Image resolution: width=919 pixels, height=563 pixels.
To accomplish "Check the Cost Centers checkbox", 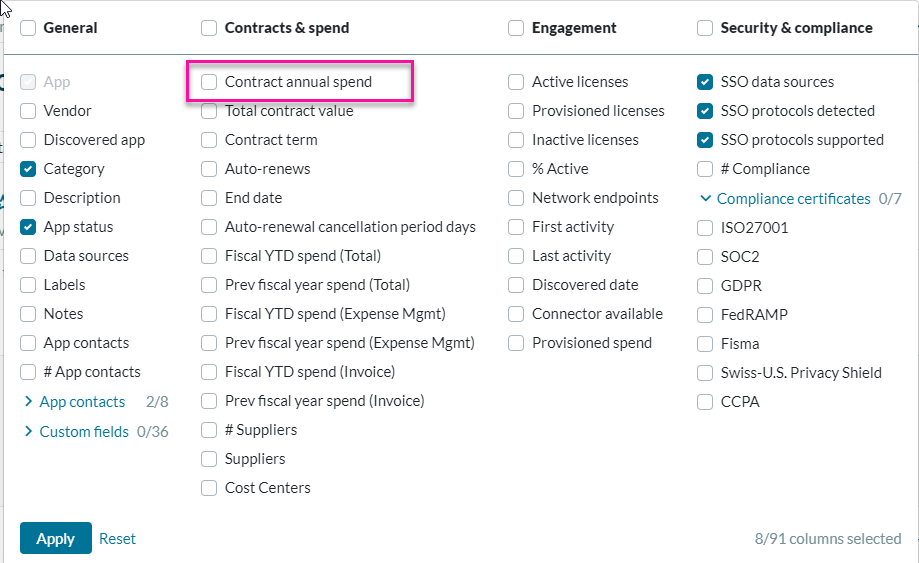I will click(209, 488).
